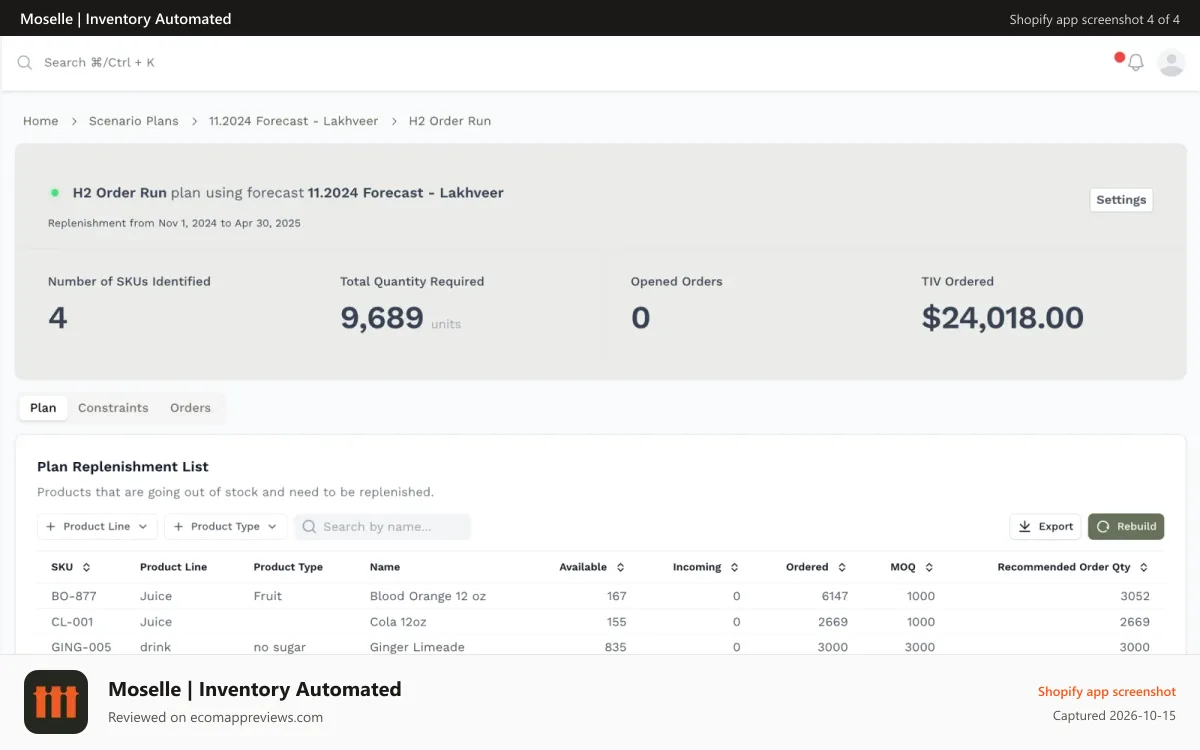The image size is (1200, 750).
Task: Switch to the Orders tab
Action: [x=190, y=408]
